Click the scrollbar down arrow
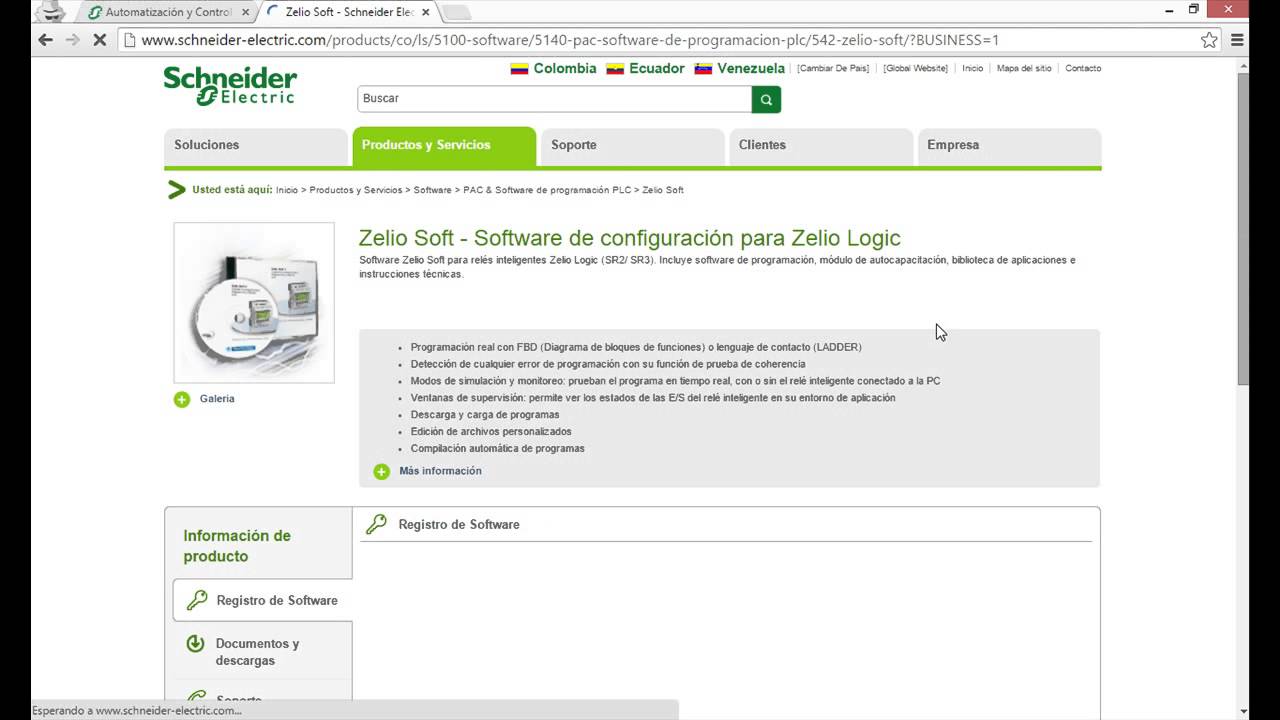Screen dimensions: 1280x720 [1243, 712]
